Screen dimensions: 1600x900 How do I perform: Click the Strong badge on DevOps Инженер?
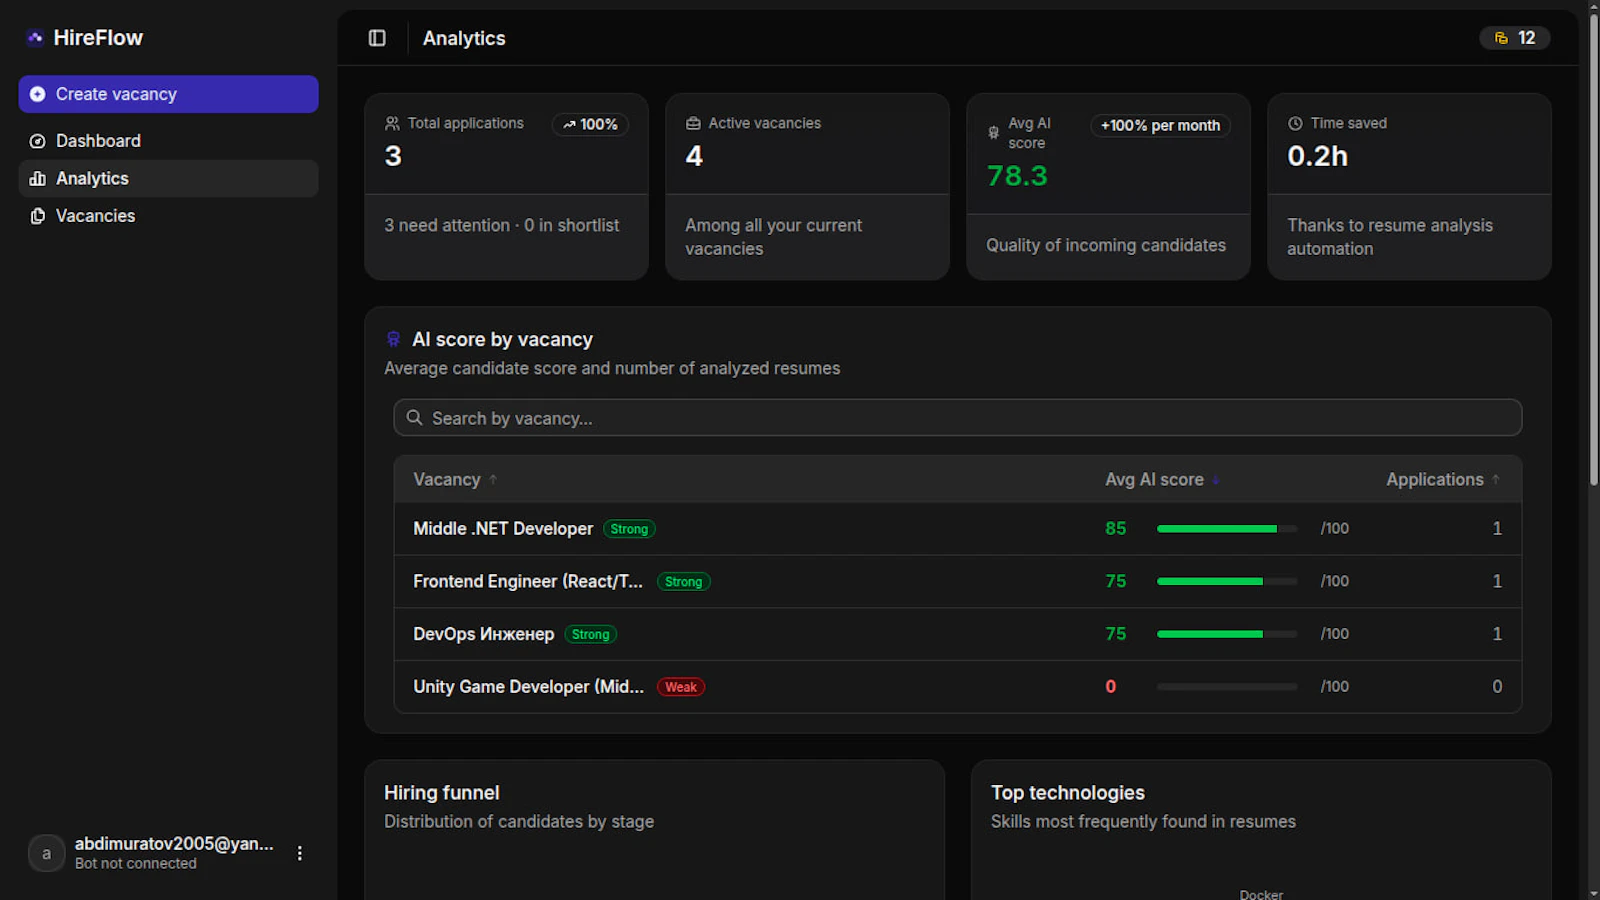pyautogui.click(x=590, y=635)
